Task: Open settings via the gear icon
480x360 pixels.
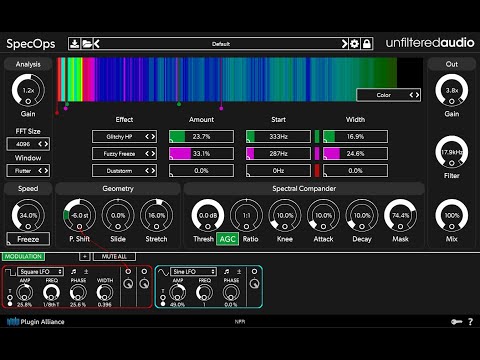Action: [355, 44]
